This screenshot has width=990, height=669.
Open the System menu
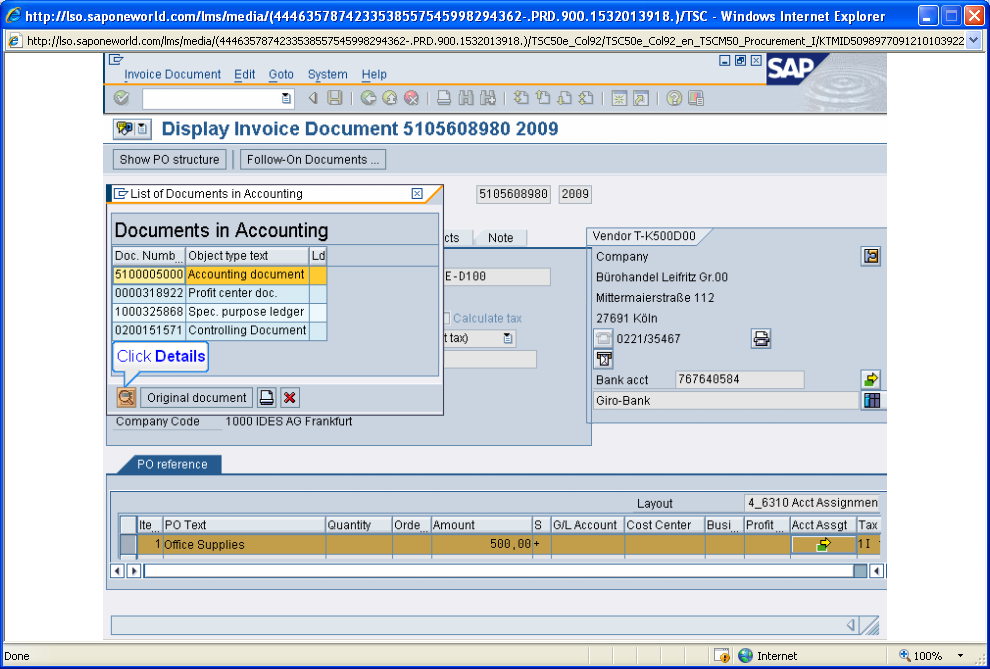tap(328, 74)
